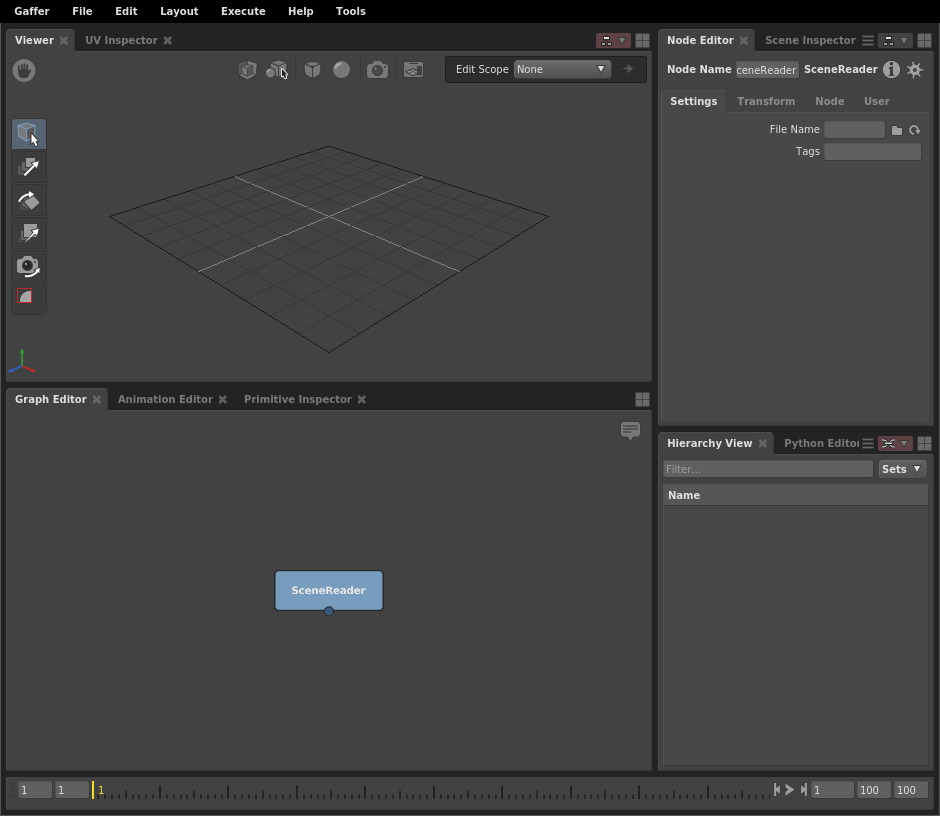940x816 pixels.
Task: Switch to the UV Inspector tab
Action: point(121,40)
